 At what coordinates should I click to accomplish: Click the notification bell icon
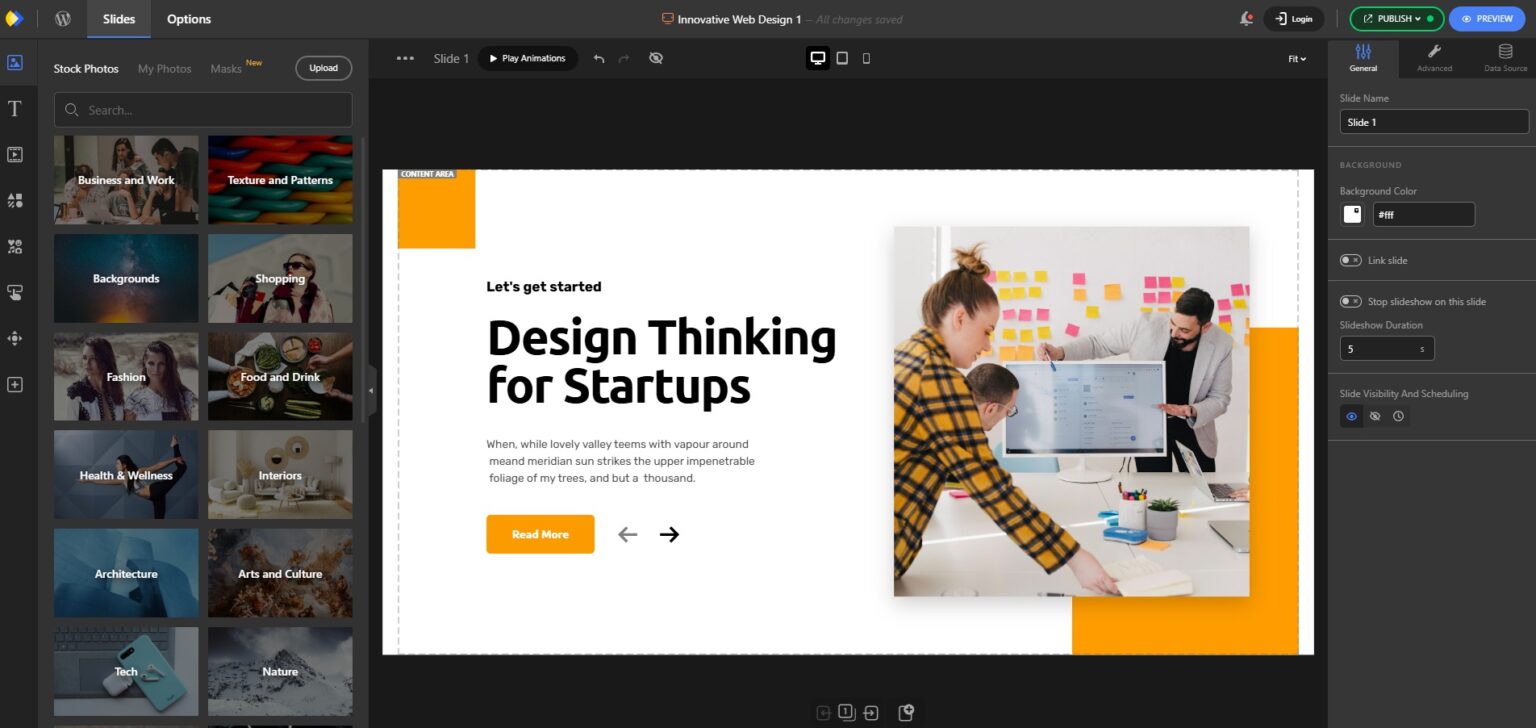[x=1246, y=18]
